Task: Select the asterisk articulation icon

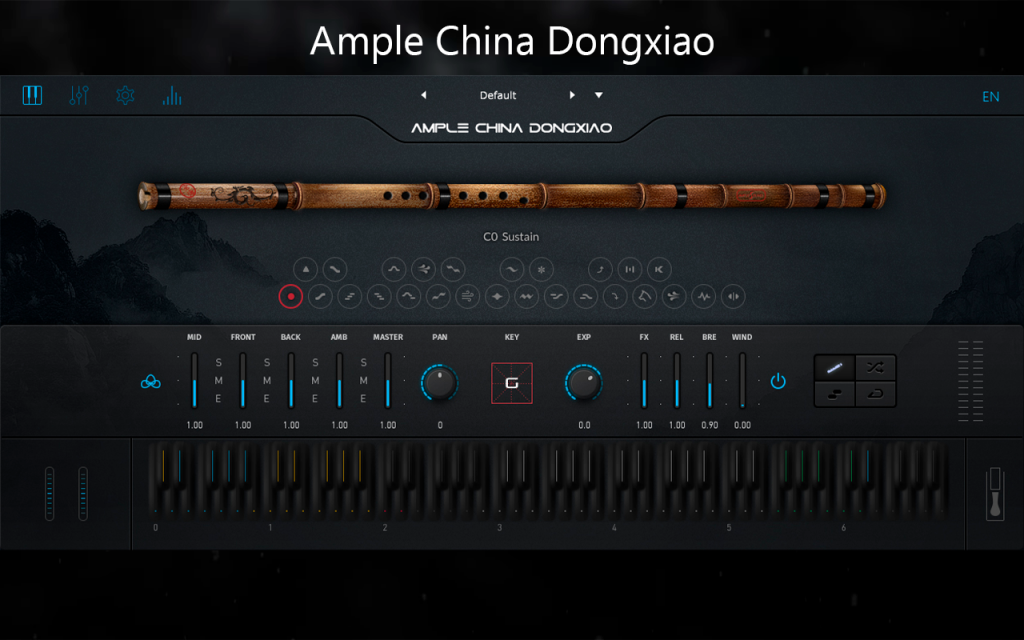Action: pos(541,269)
